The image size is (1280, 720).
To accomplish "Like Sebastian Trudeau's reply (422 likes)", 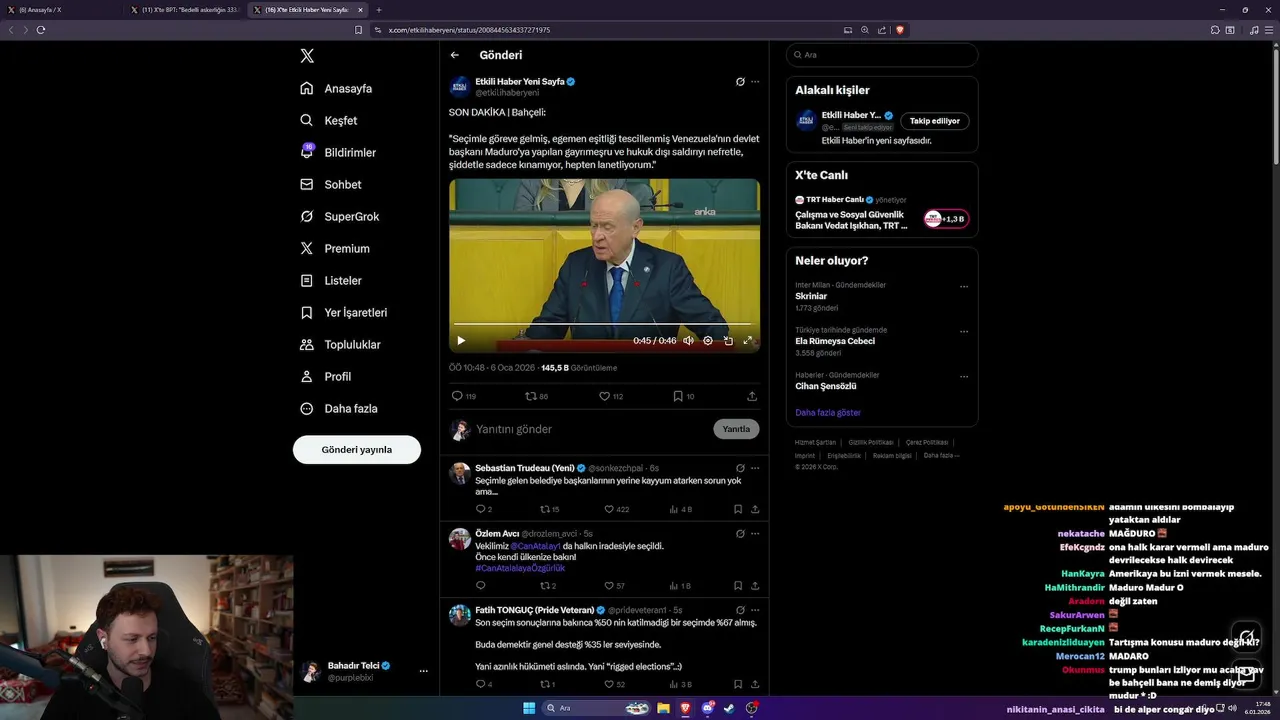I will coord(617,509).
